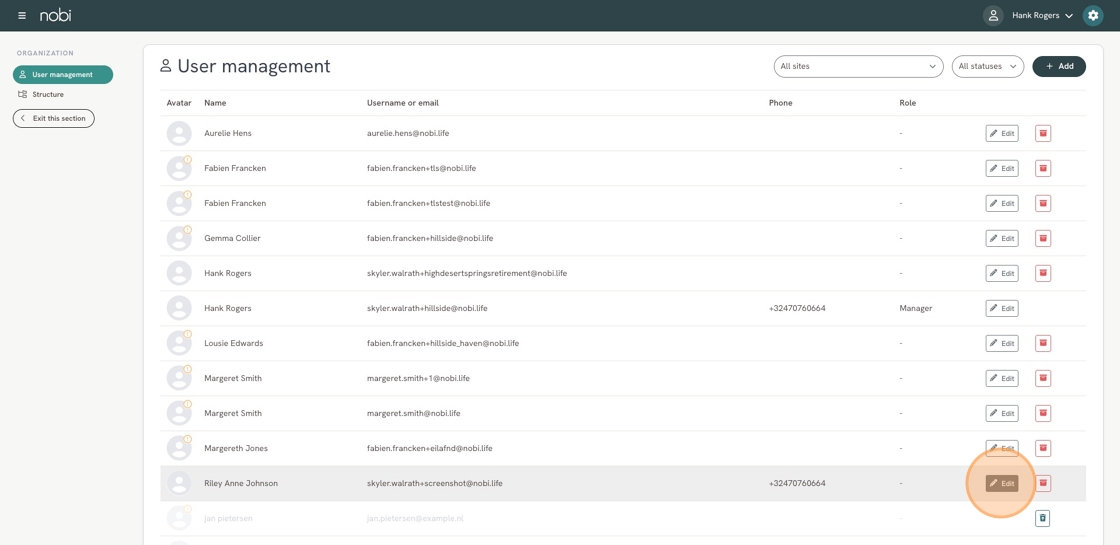Click the settings gear icon

[1093, 16]
